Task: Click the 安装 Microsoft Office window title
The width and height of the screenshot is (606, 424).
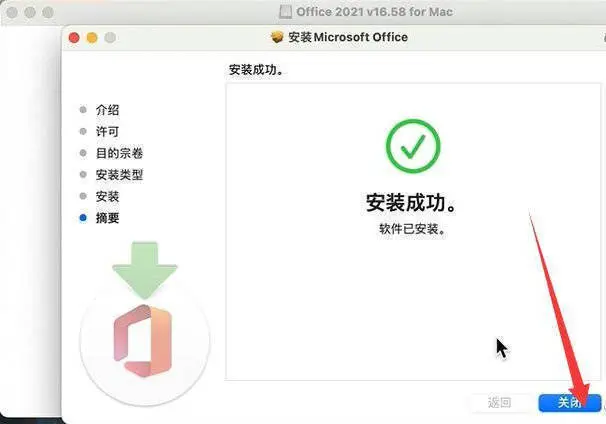Action: pos(348,37)
